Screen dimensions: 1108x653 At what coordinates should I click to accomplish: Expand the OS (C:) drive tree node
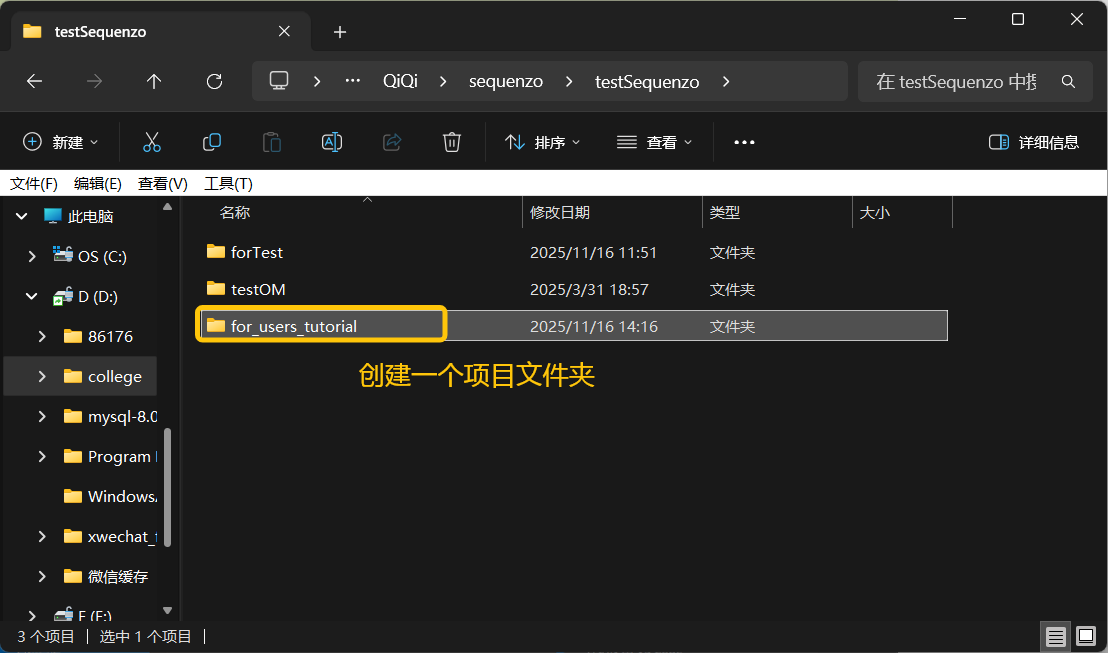(32, 256)
